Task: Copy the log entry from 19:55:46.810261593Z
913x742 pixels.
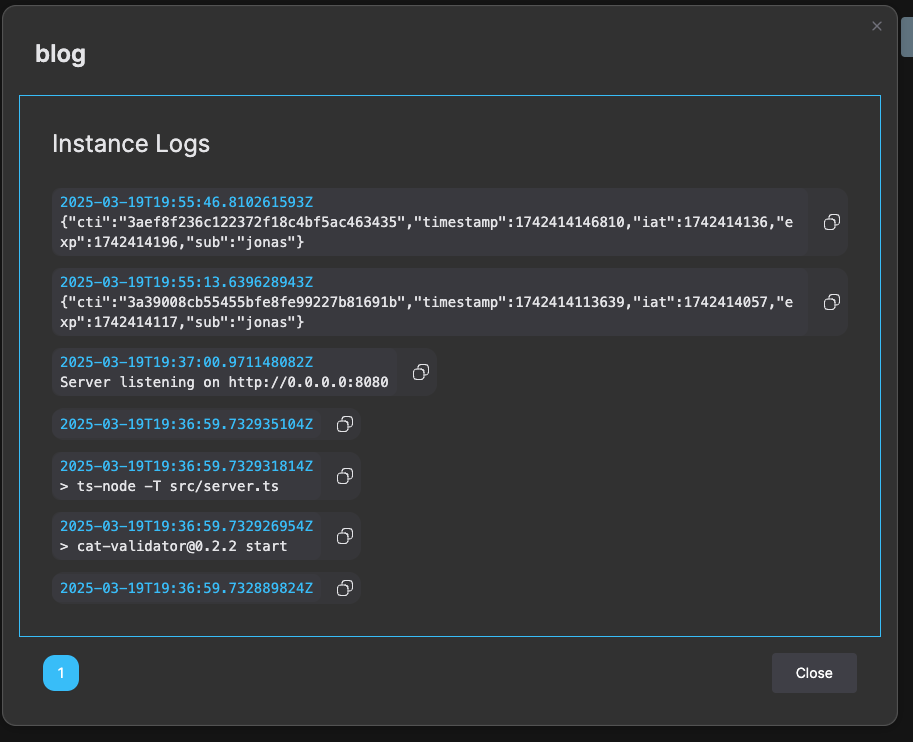Action: point(831,222)
